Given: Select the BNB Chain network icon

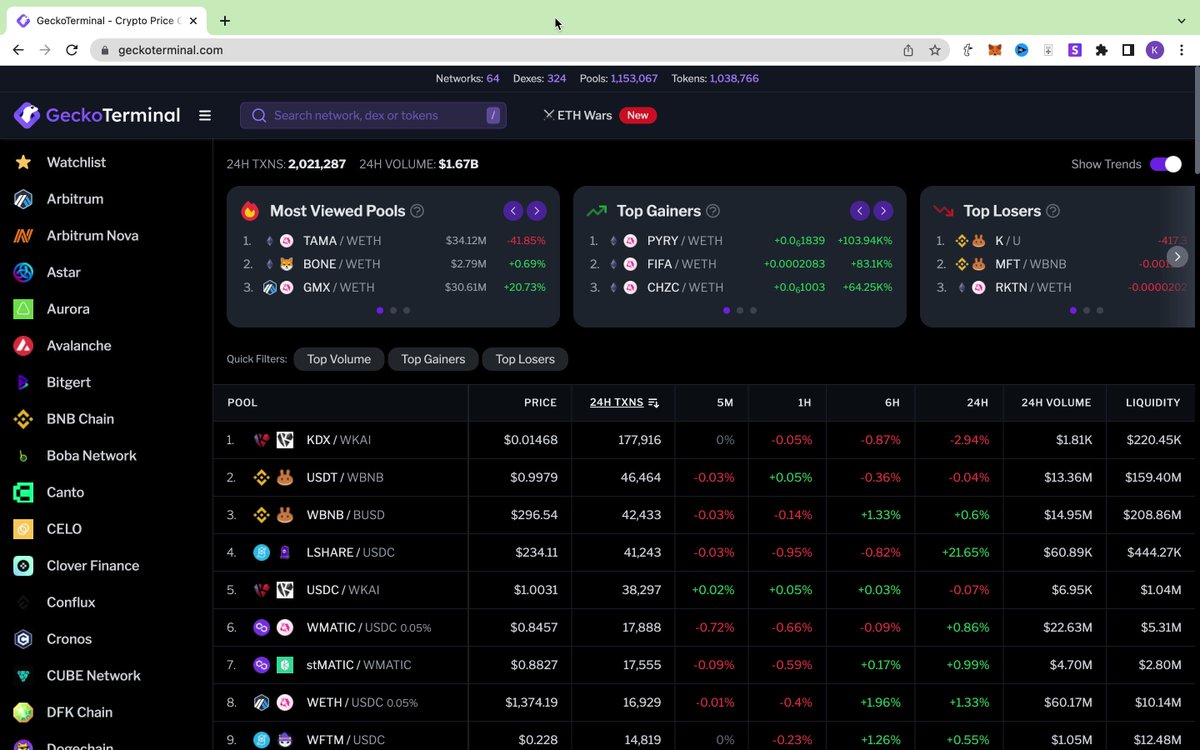Looking at the screenshot, I should pos(23,419).
